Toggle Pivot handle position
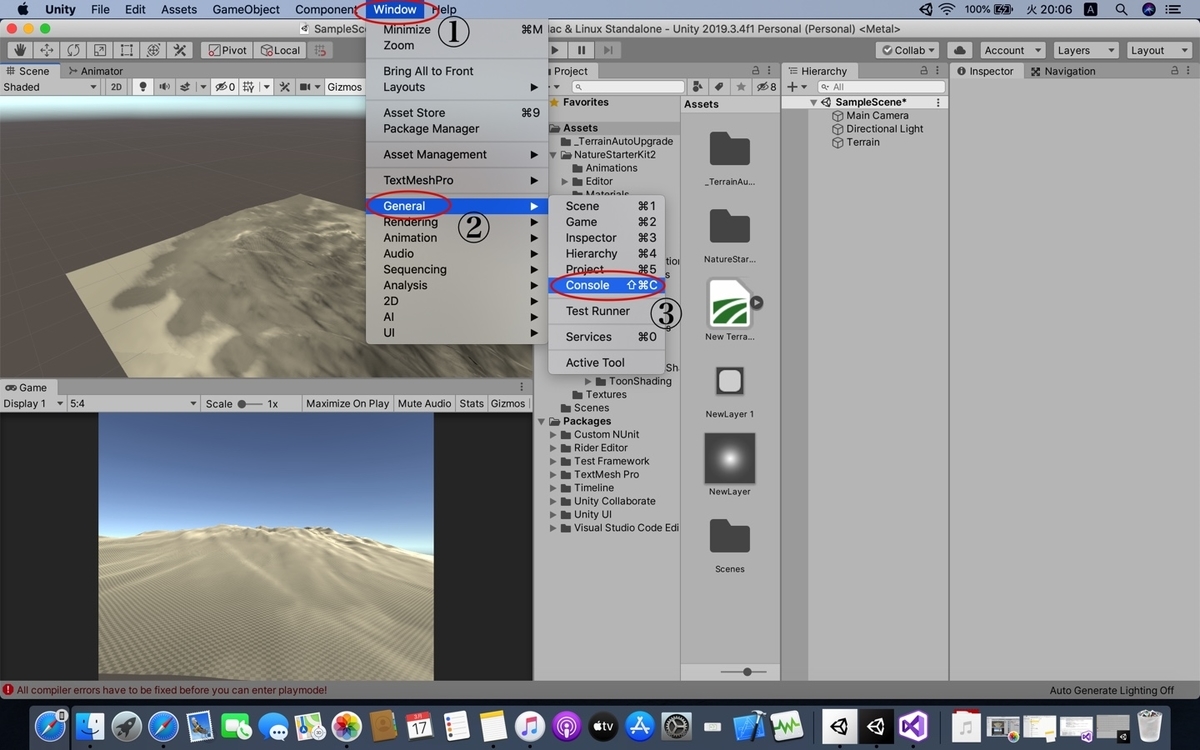 coord(226,50)
